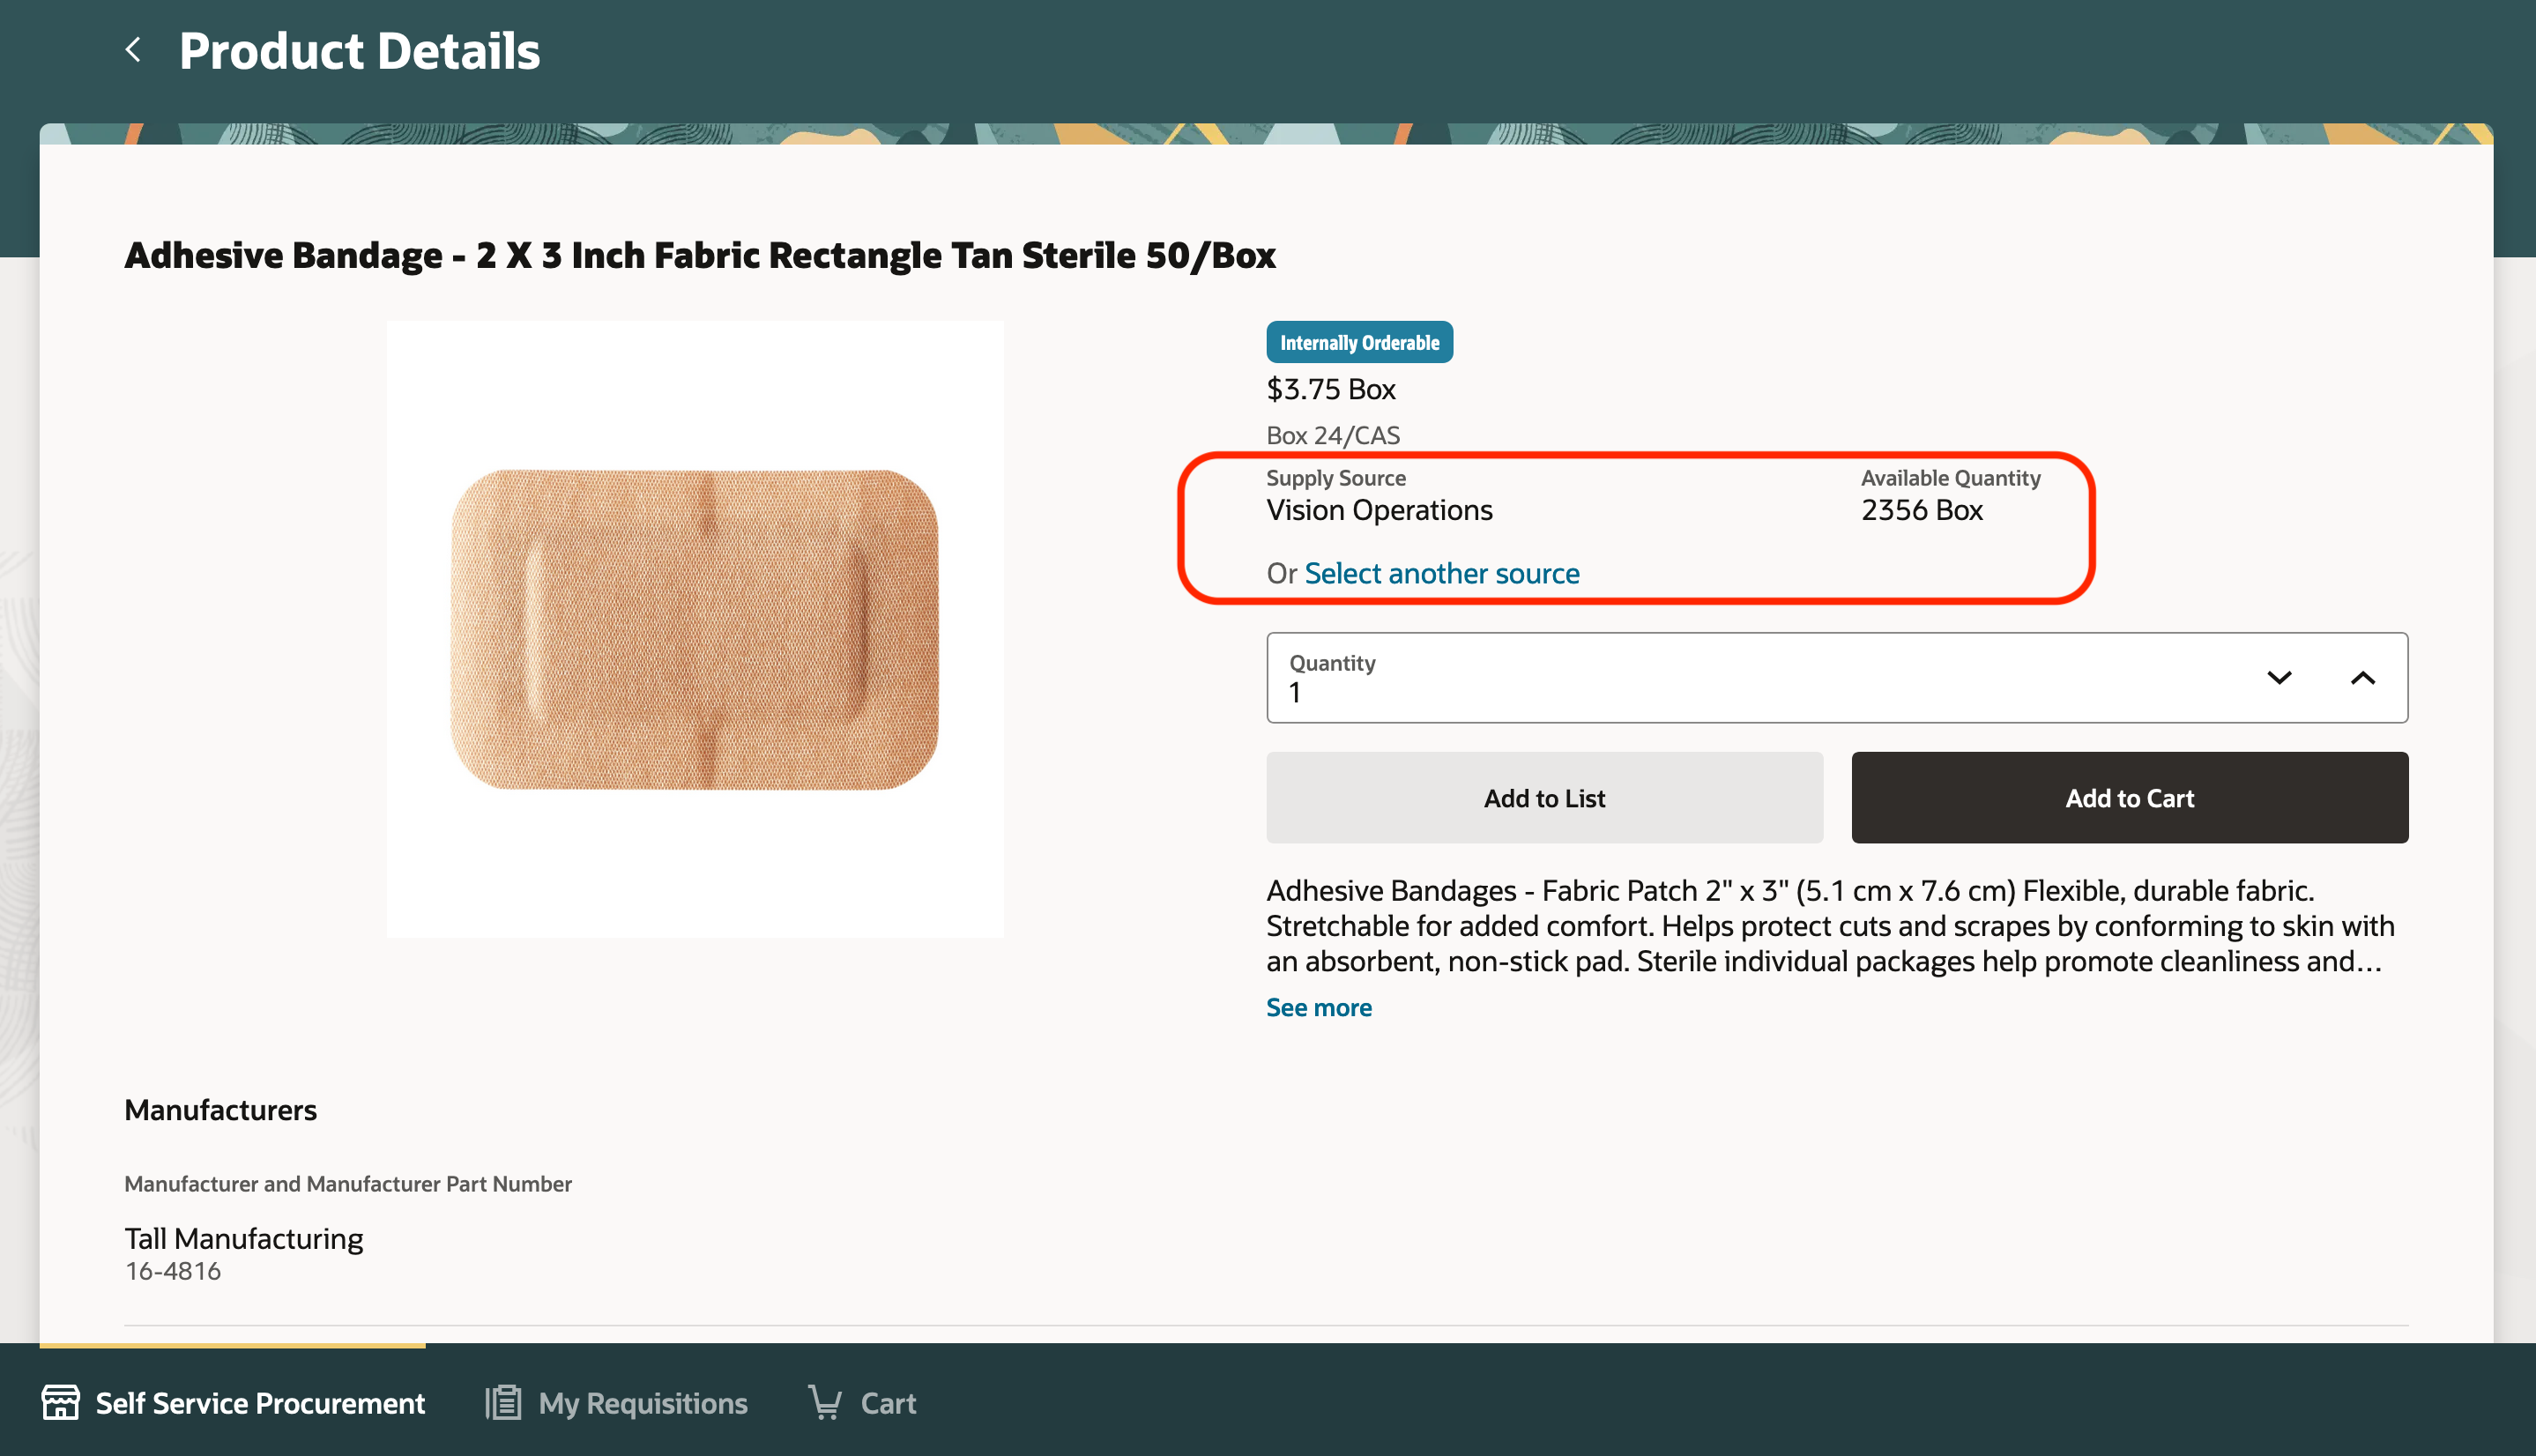Click the Internally Orderable badge

[x=1359, y=343]
